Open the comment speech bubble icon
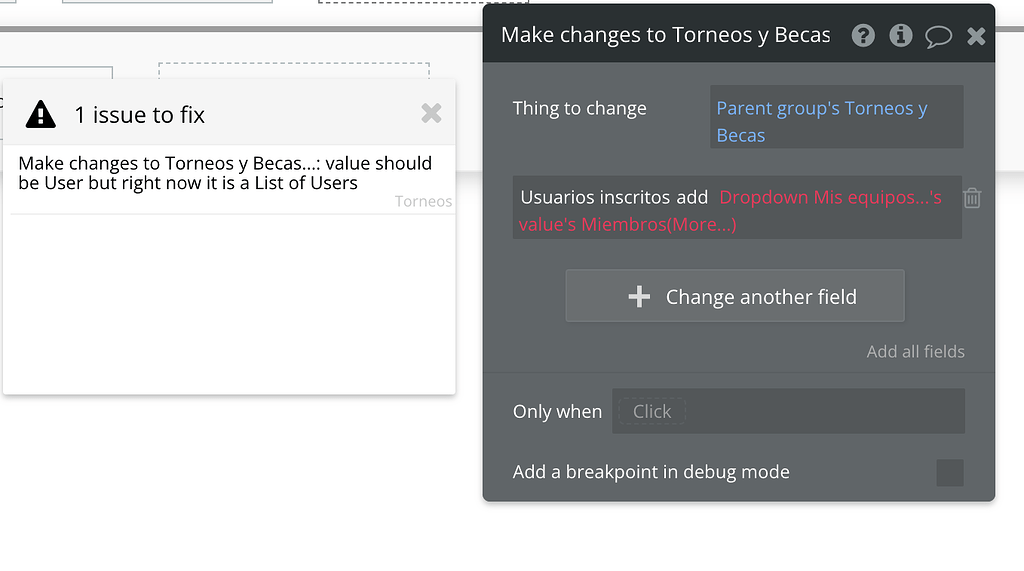The image size is (1024, 571). 938,37
